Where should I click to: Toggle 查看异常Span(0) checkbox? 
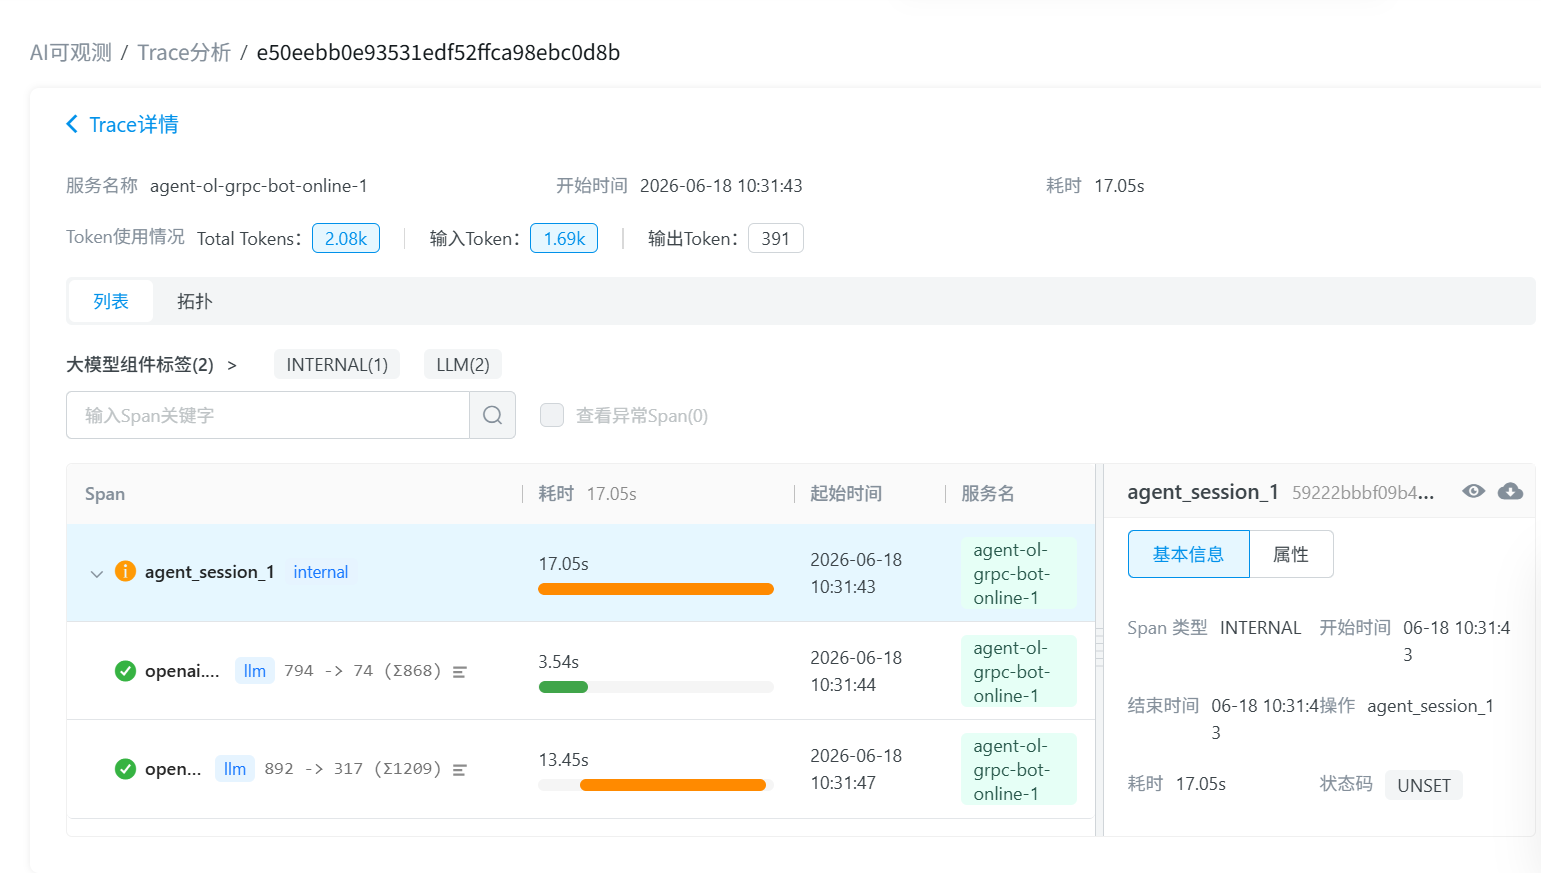coord(552,415)
